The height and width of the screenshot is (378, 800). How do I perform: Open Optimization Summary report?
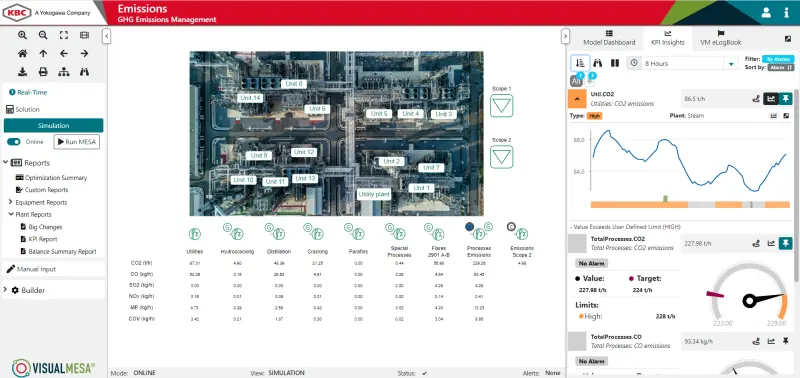pyautogui.click(x=52, y=178)
